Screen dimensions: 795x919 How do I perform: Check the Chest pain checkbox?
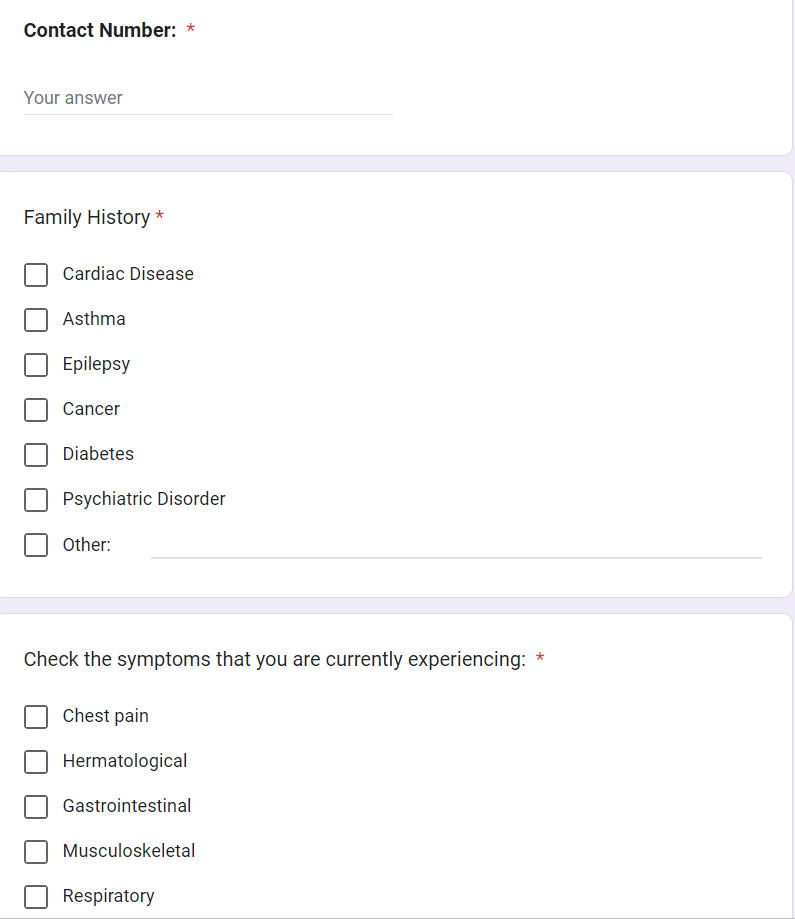pos(36,716)
